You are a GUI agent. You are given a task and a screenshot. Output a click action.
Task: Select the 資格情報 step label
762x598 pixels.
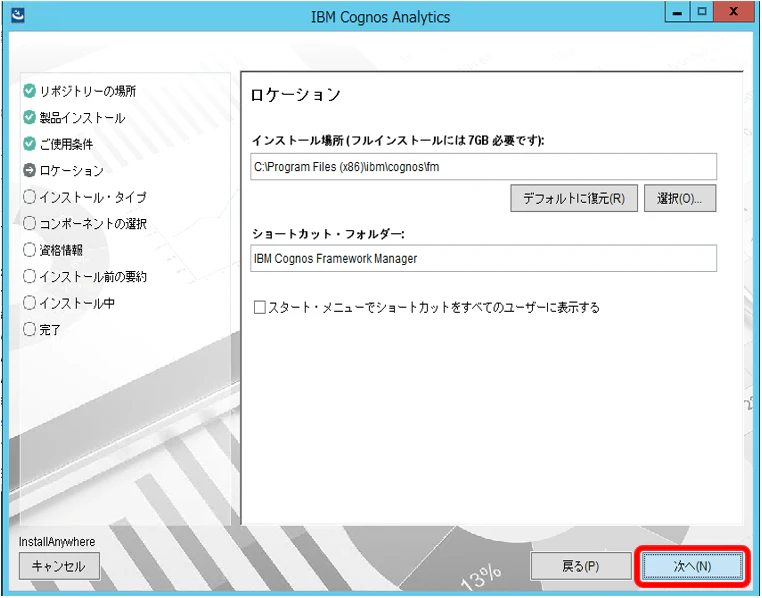[61, 250]
